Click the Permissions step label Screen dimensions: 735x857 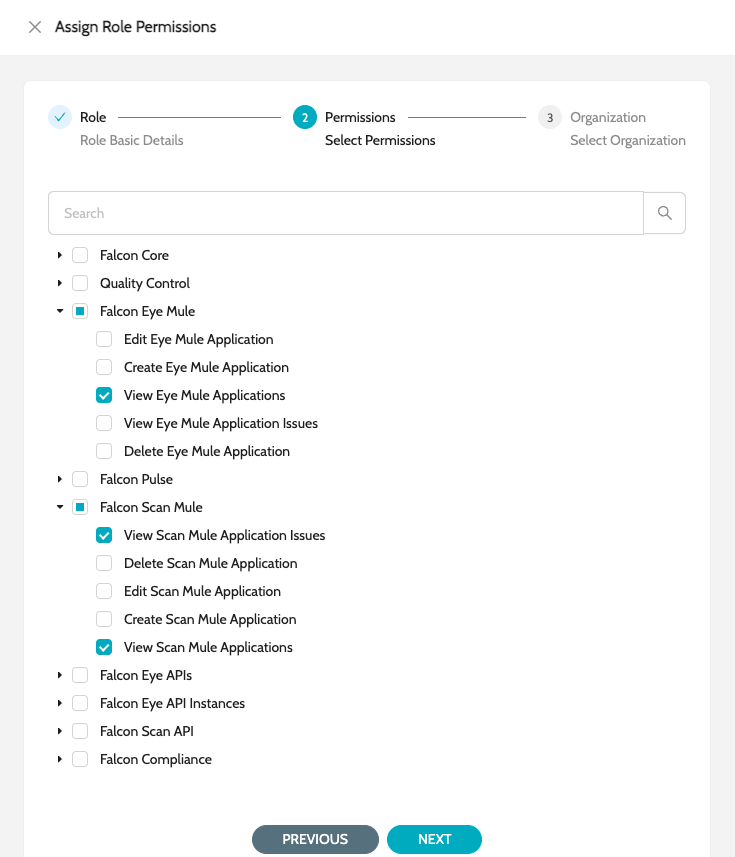pyautogui.click(x=360, y=118)
